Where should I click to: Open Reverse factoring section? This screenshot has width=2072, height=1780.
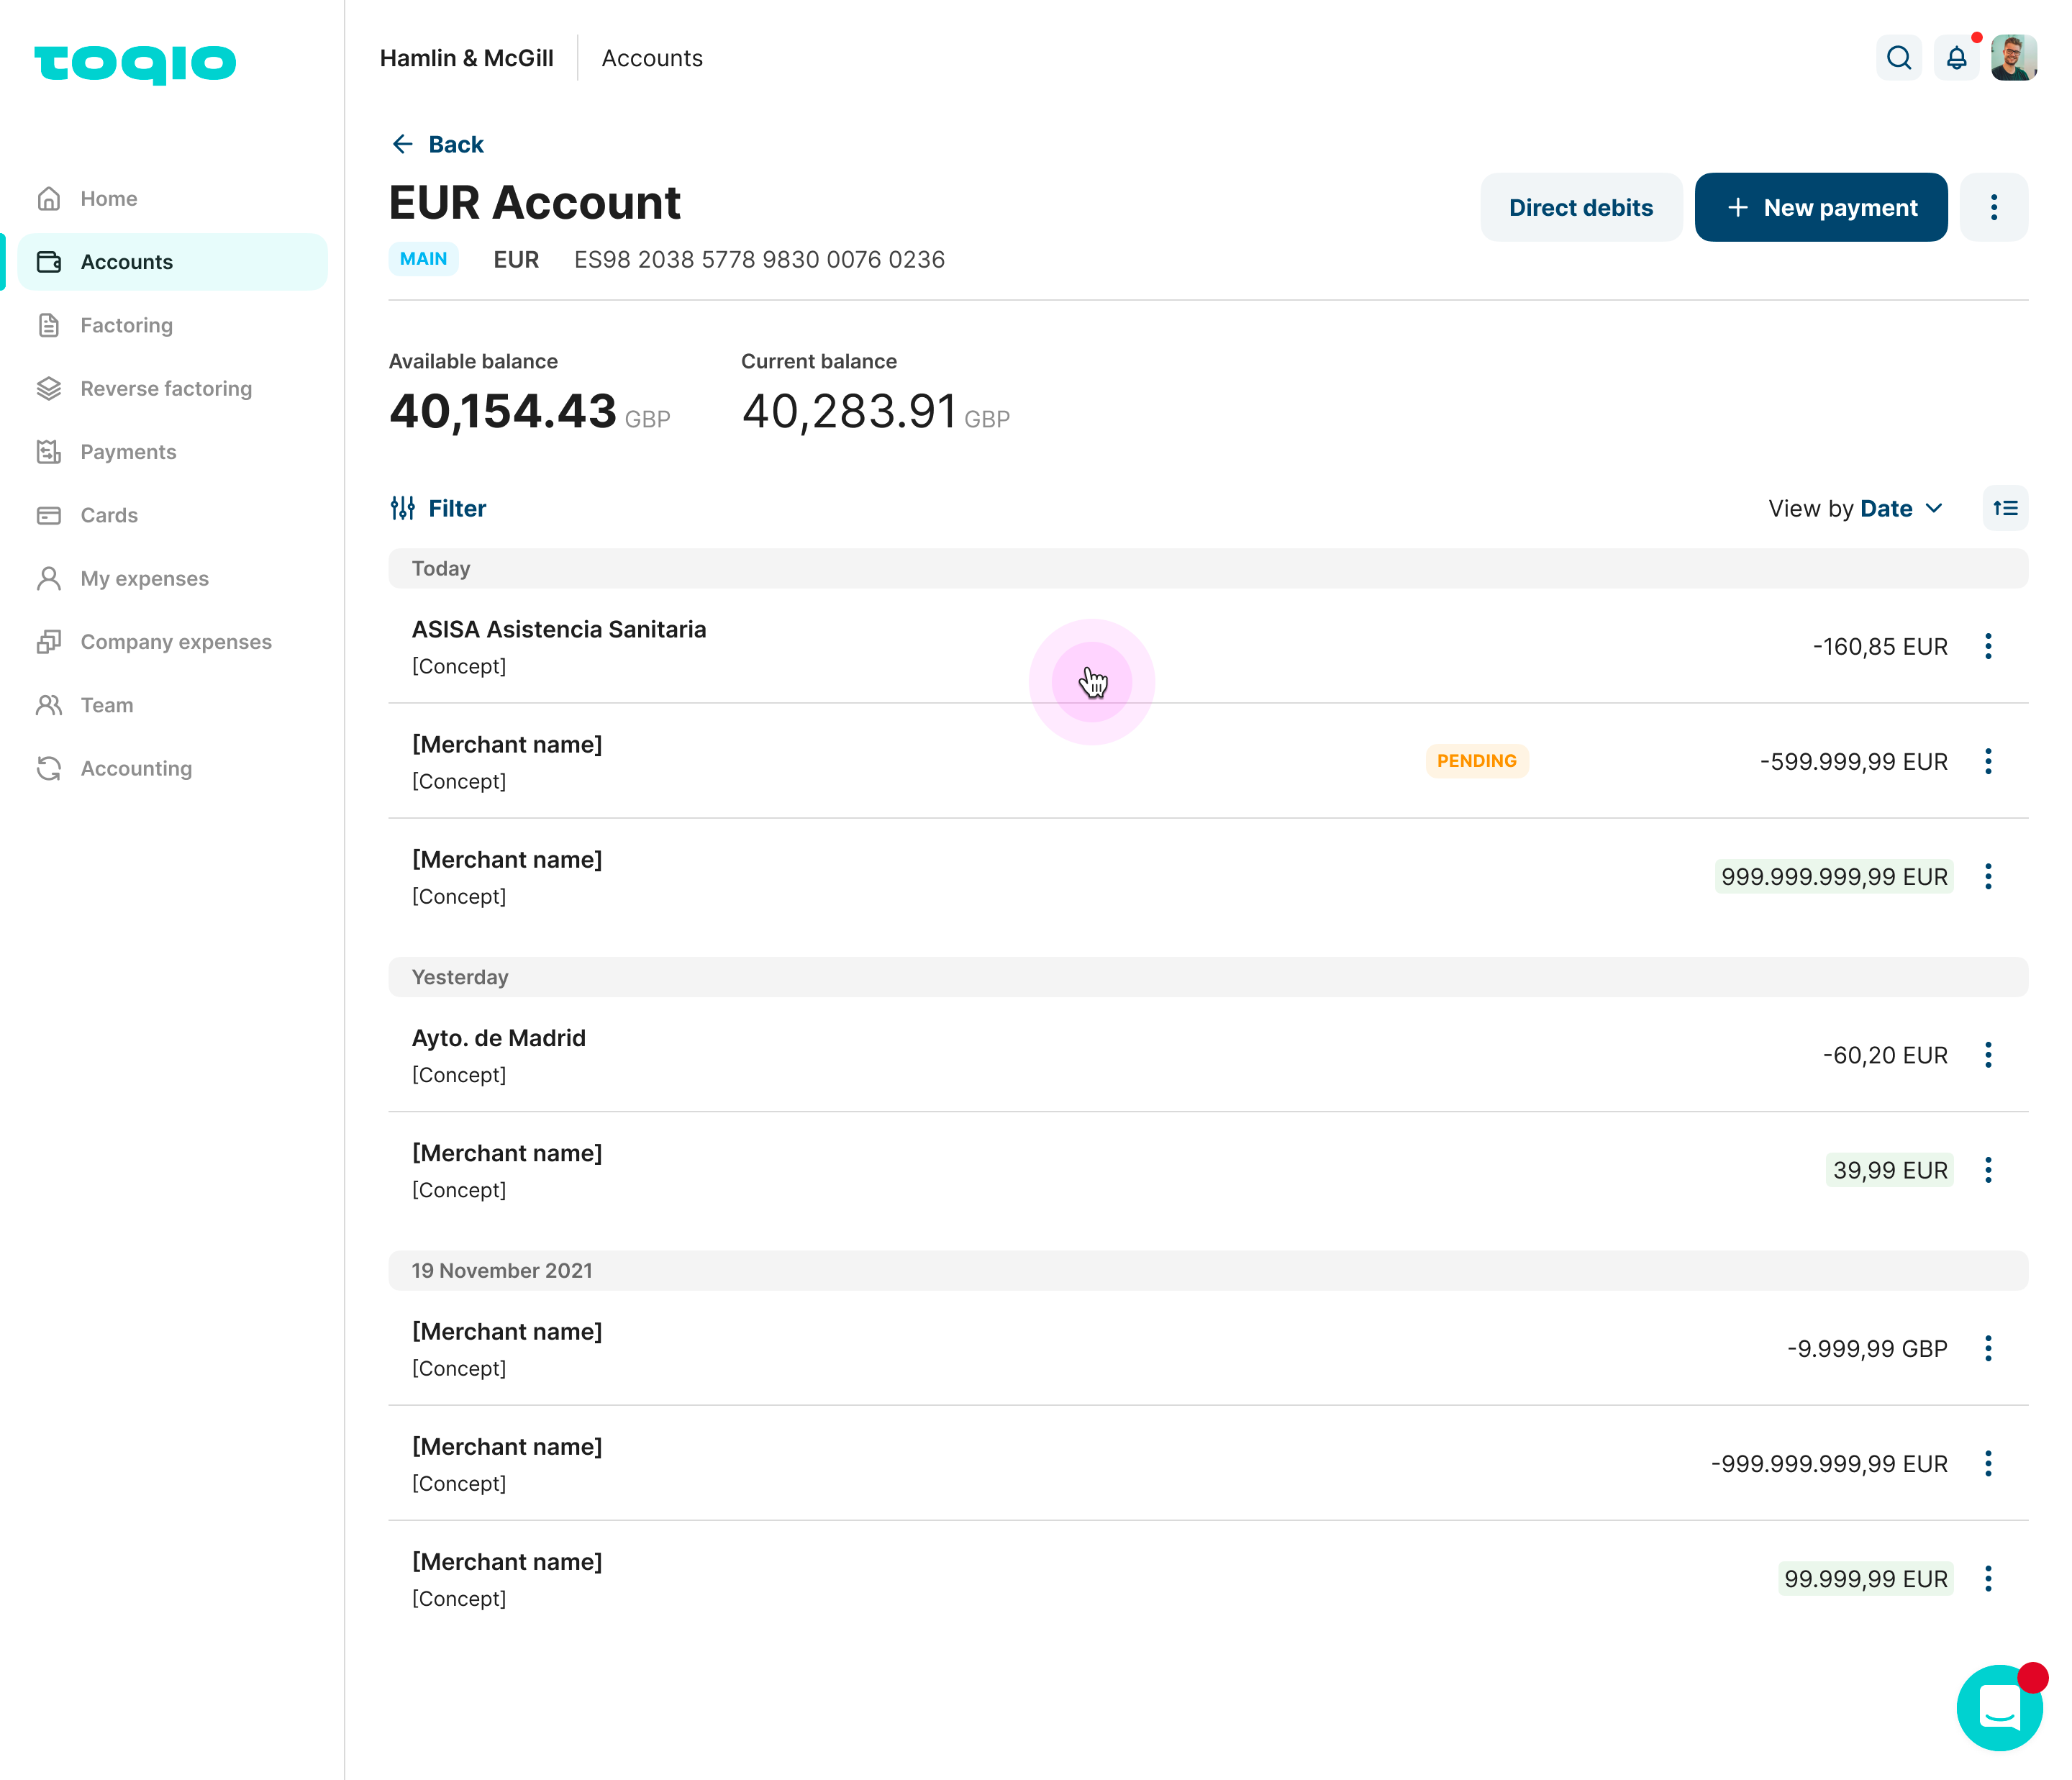(166, 388)
